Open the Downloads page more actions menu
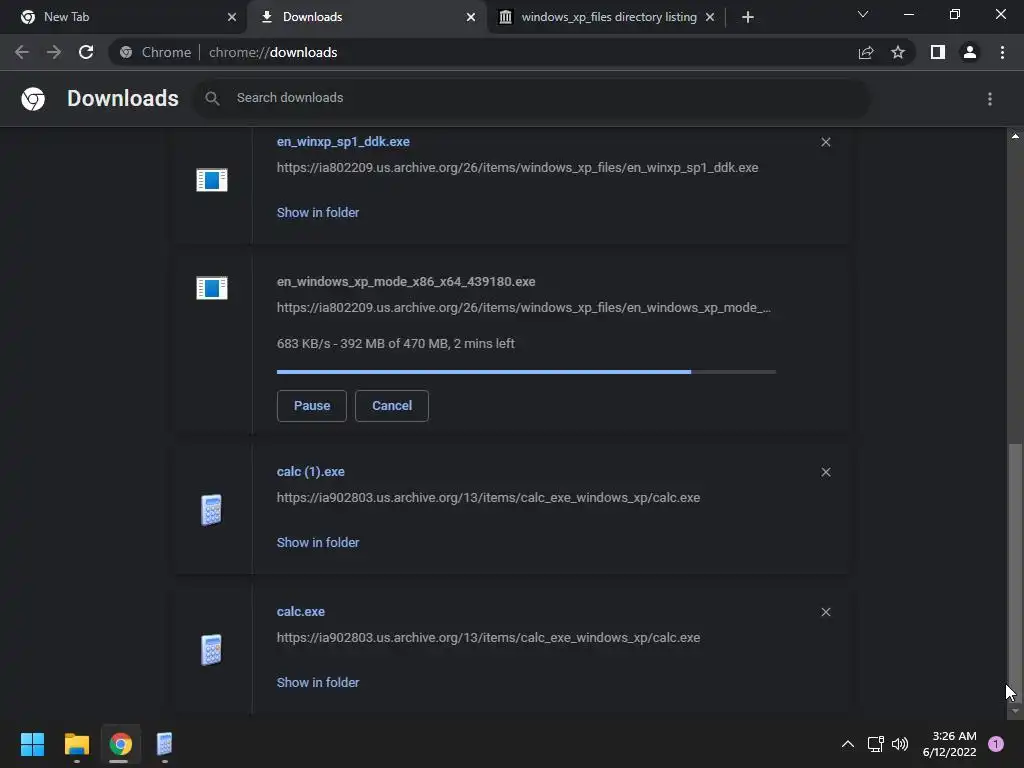Image resolution: width=1024 pixels, height=768 pixels. pyautogui.click(x=990, y=99)
